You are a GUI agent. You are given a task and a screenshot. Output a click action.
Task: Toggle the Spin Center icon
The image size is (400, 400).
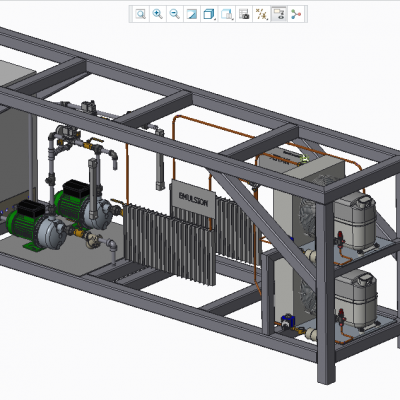pyautogui.click(x=296, y=14)
